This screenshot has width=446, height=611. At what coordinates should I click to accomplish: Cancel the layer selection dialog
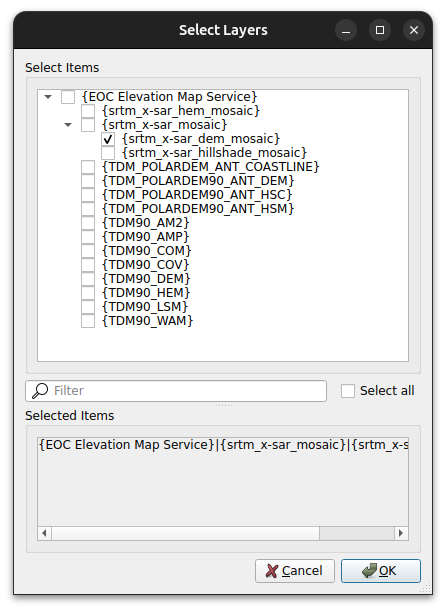[x=295, y=571]
